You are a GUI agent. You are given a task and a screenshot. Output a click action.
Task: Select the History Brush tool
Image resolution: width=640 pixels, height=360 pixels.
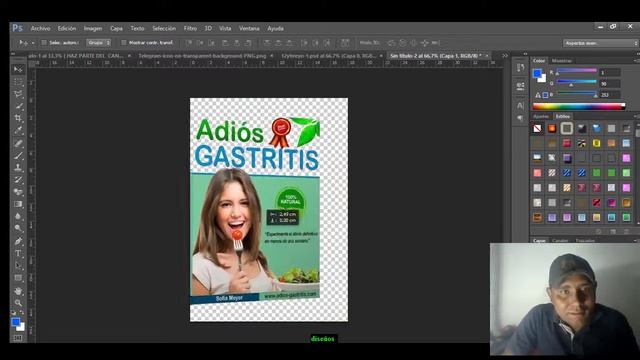18,180
